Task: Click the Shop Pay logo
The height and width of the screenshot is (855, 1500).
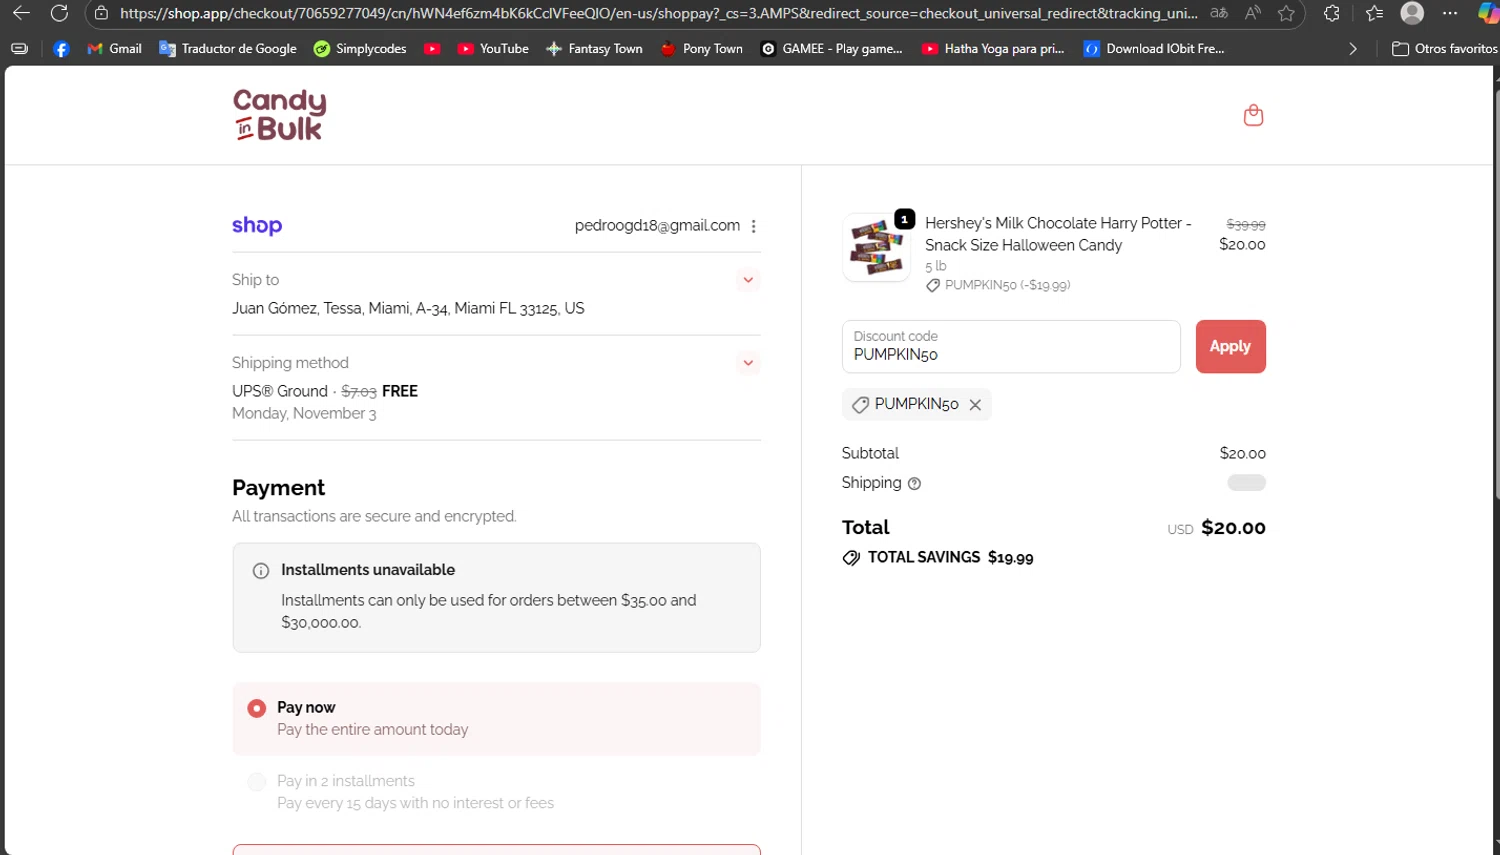Action: pos(257,226)
